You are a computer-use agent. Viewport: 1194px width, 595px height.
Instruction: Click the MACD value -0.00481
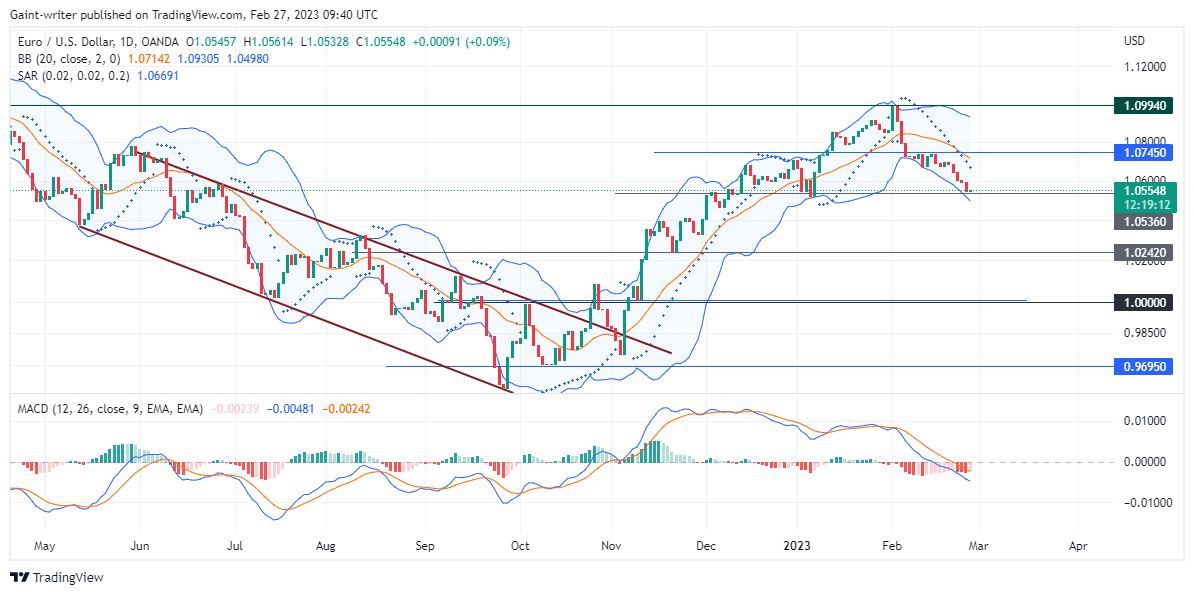(291, 409)
